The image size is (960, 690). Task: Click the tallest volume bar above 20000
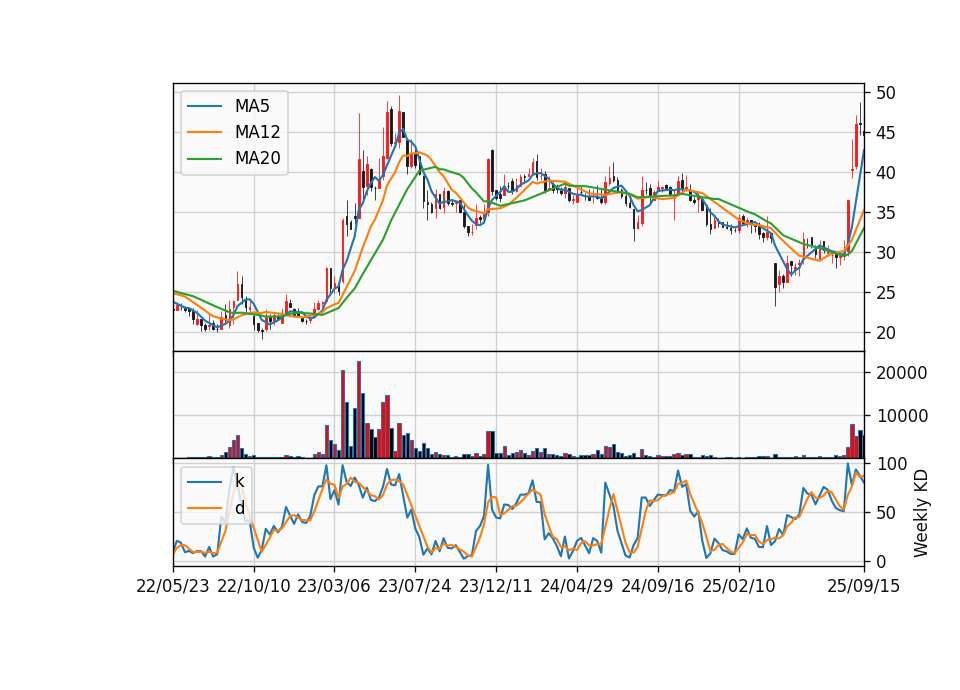[x=359, y=410]
